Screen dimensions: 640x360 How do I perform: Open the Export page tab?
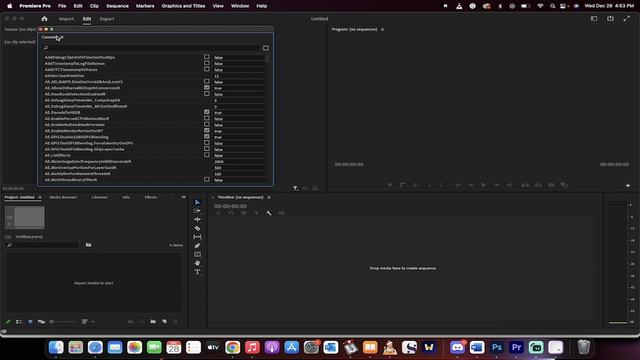pyautogui.click(x=107, y=19)
